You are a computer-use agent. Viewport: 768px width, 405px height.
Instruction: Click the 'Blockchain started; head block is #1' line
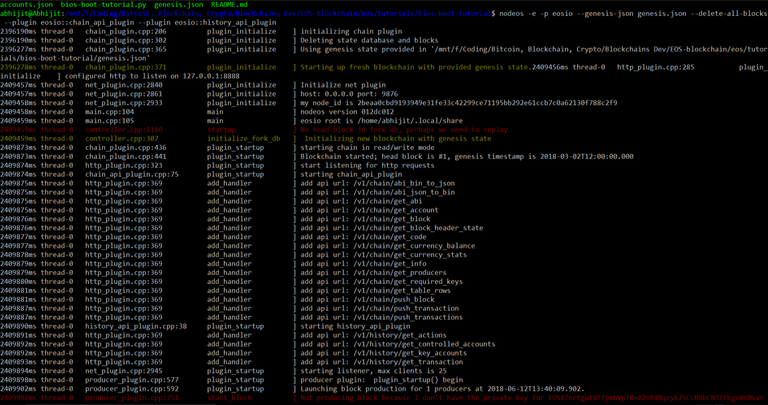(x=467, y=157)
